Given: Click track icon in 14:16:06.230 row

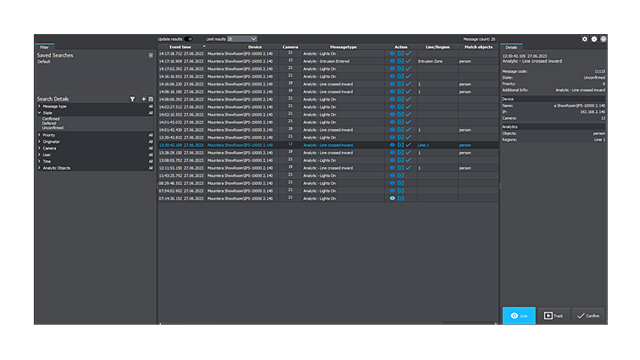Looking at the screenshot, I should click(x=400, y=84).
